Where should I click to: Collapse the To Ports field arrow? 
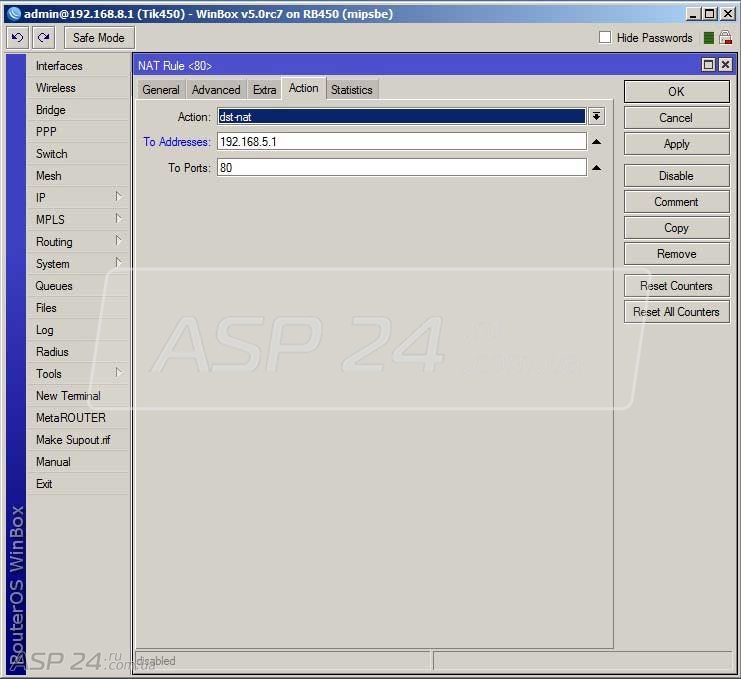pyautogui.click(x=596, y=168)
